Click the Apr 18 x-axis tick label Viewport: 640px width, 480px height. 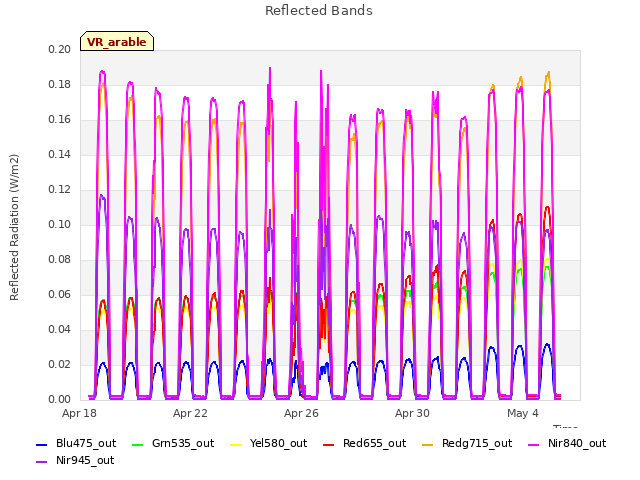(79, 413)
